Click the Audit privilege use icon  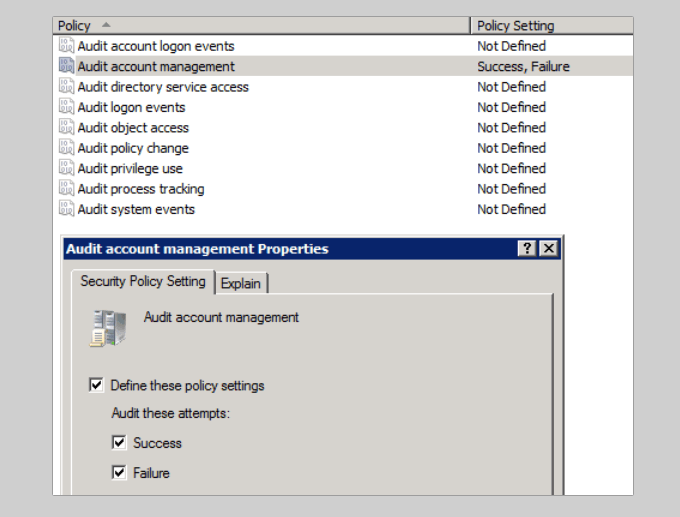(67, 169)
